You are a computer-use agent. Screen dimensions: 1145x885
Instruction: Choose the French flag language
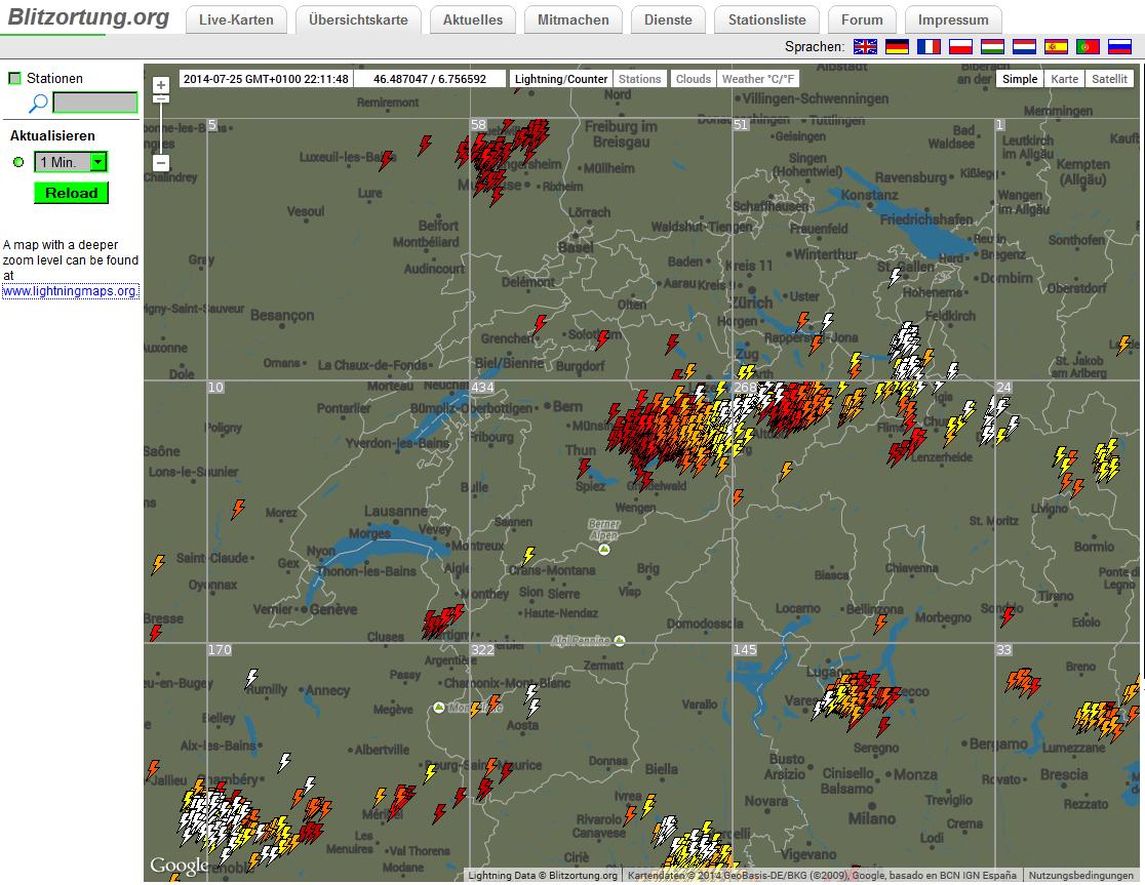pyautogui.click(x=929, y=47)
